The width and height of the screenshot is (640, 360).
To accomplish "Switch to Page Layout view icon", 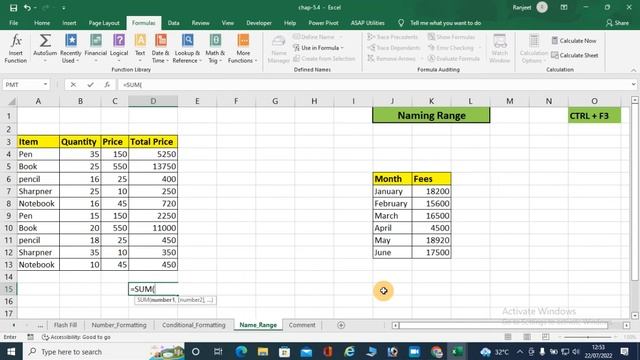I will click(527, 337).
